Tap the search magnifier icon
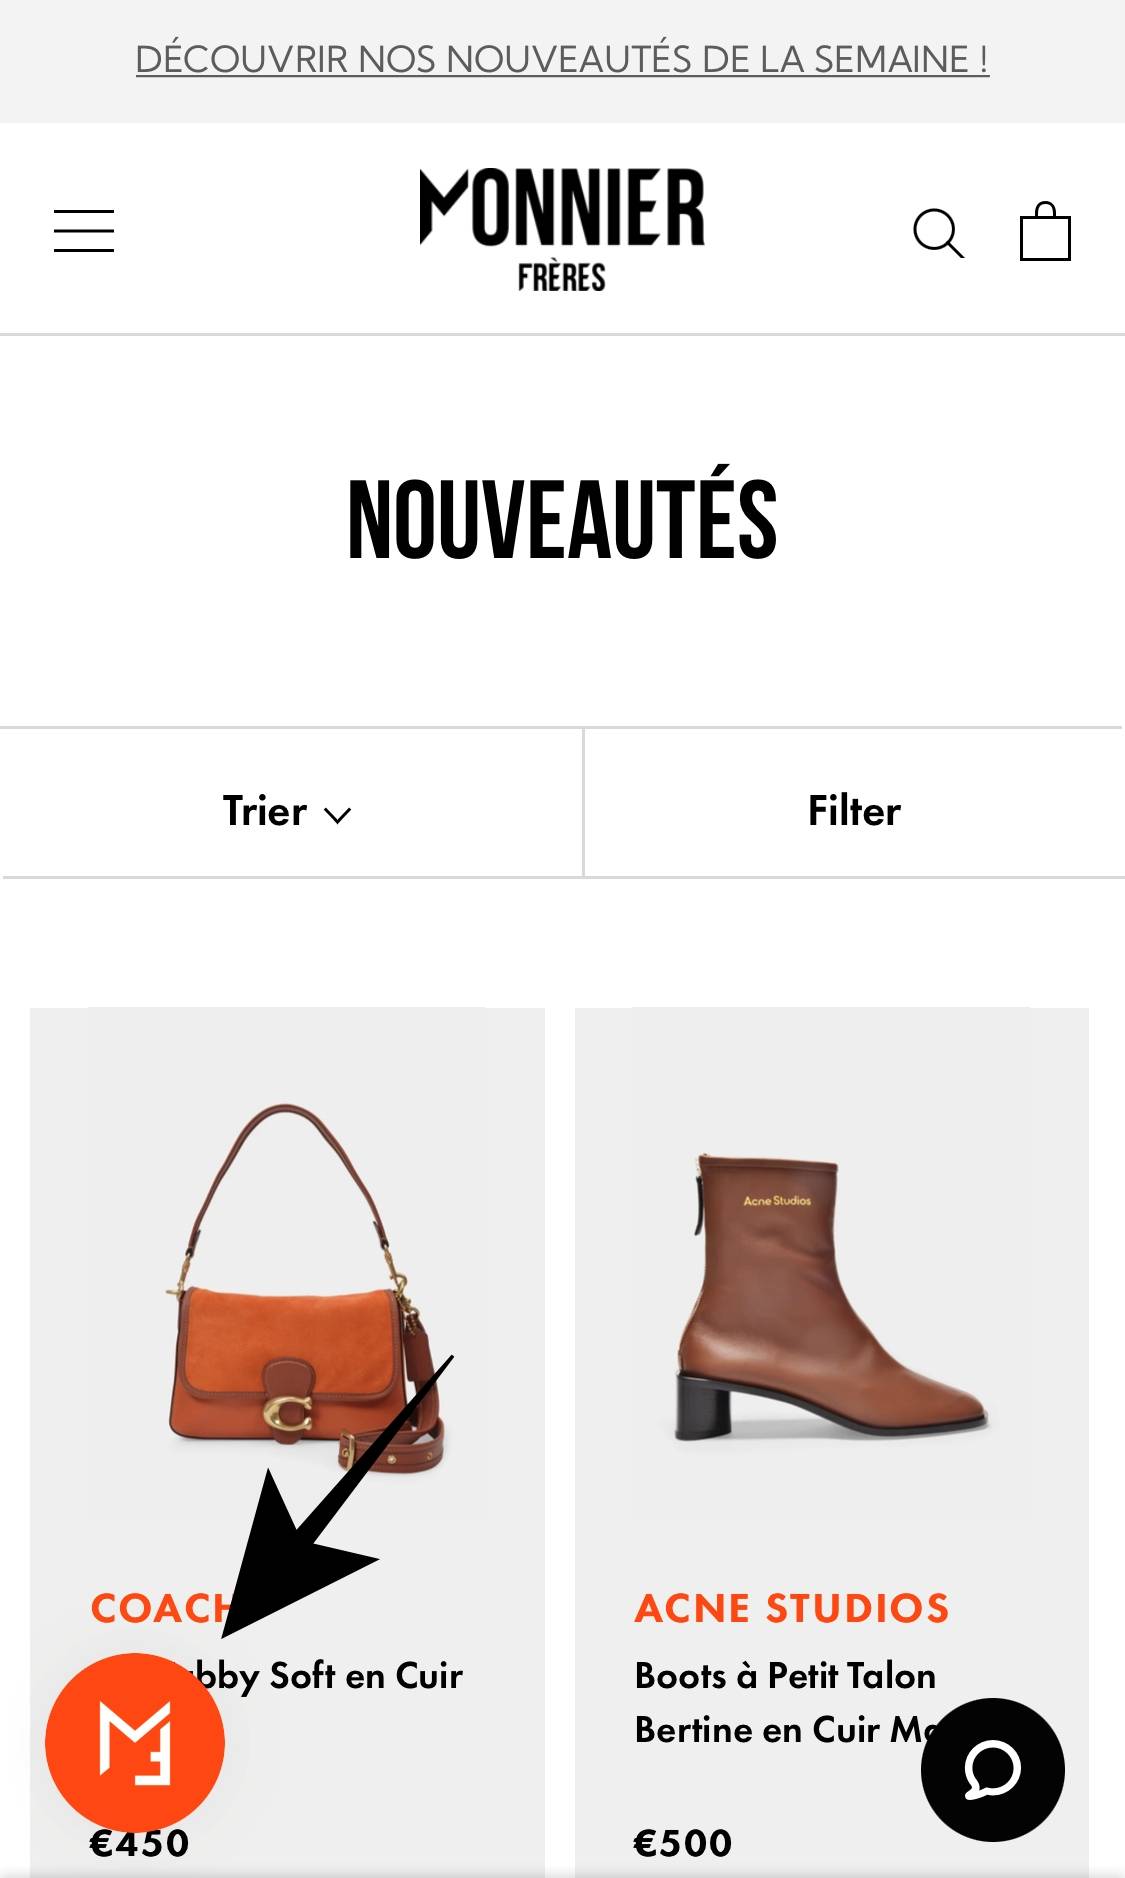Screen dimensions: 1125x1878 [x=938, y=233]
